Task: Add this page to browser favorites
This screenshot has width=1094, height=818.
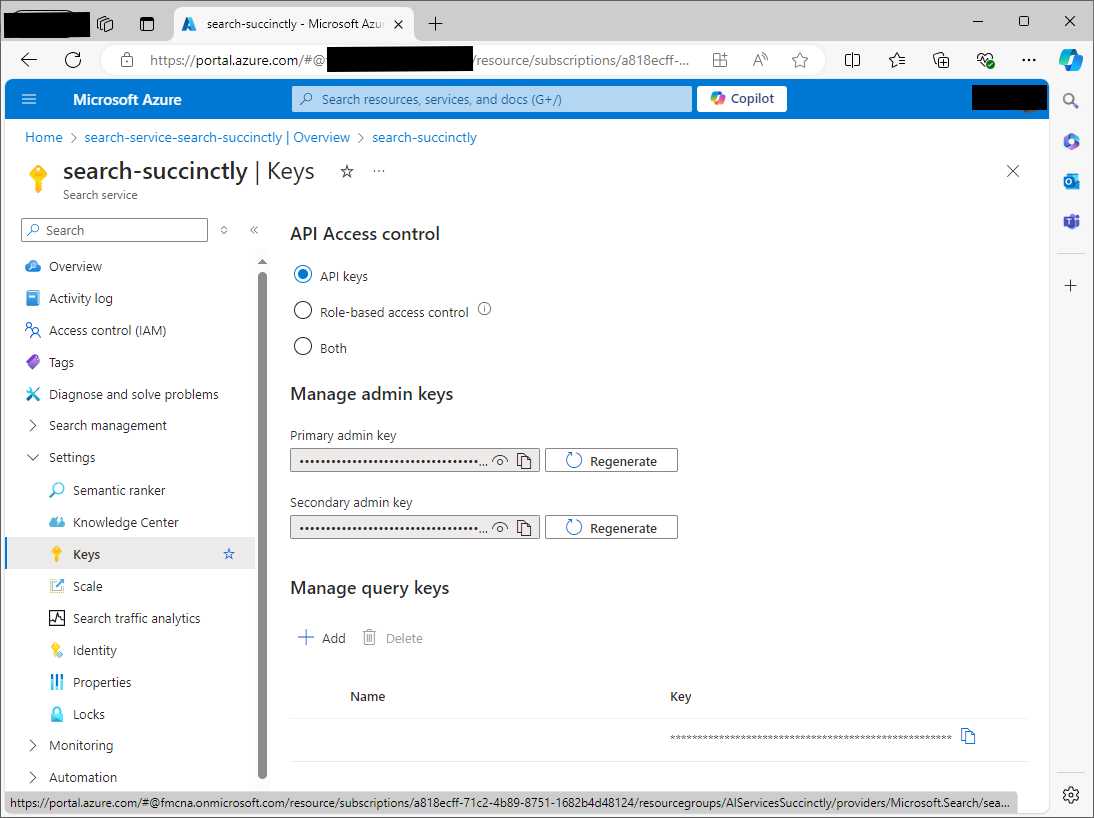Action: (800, 60)
